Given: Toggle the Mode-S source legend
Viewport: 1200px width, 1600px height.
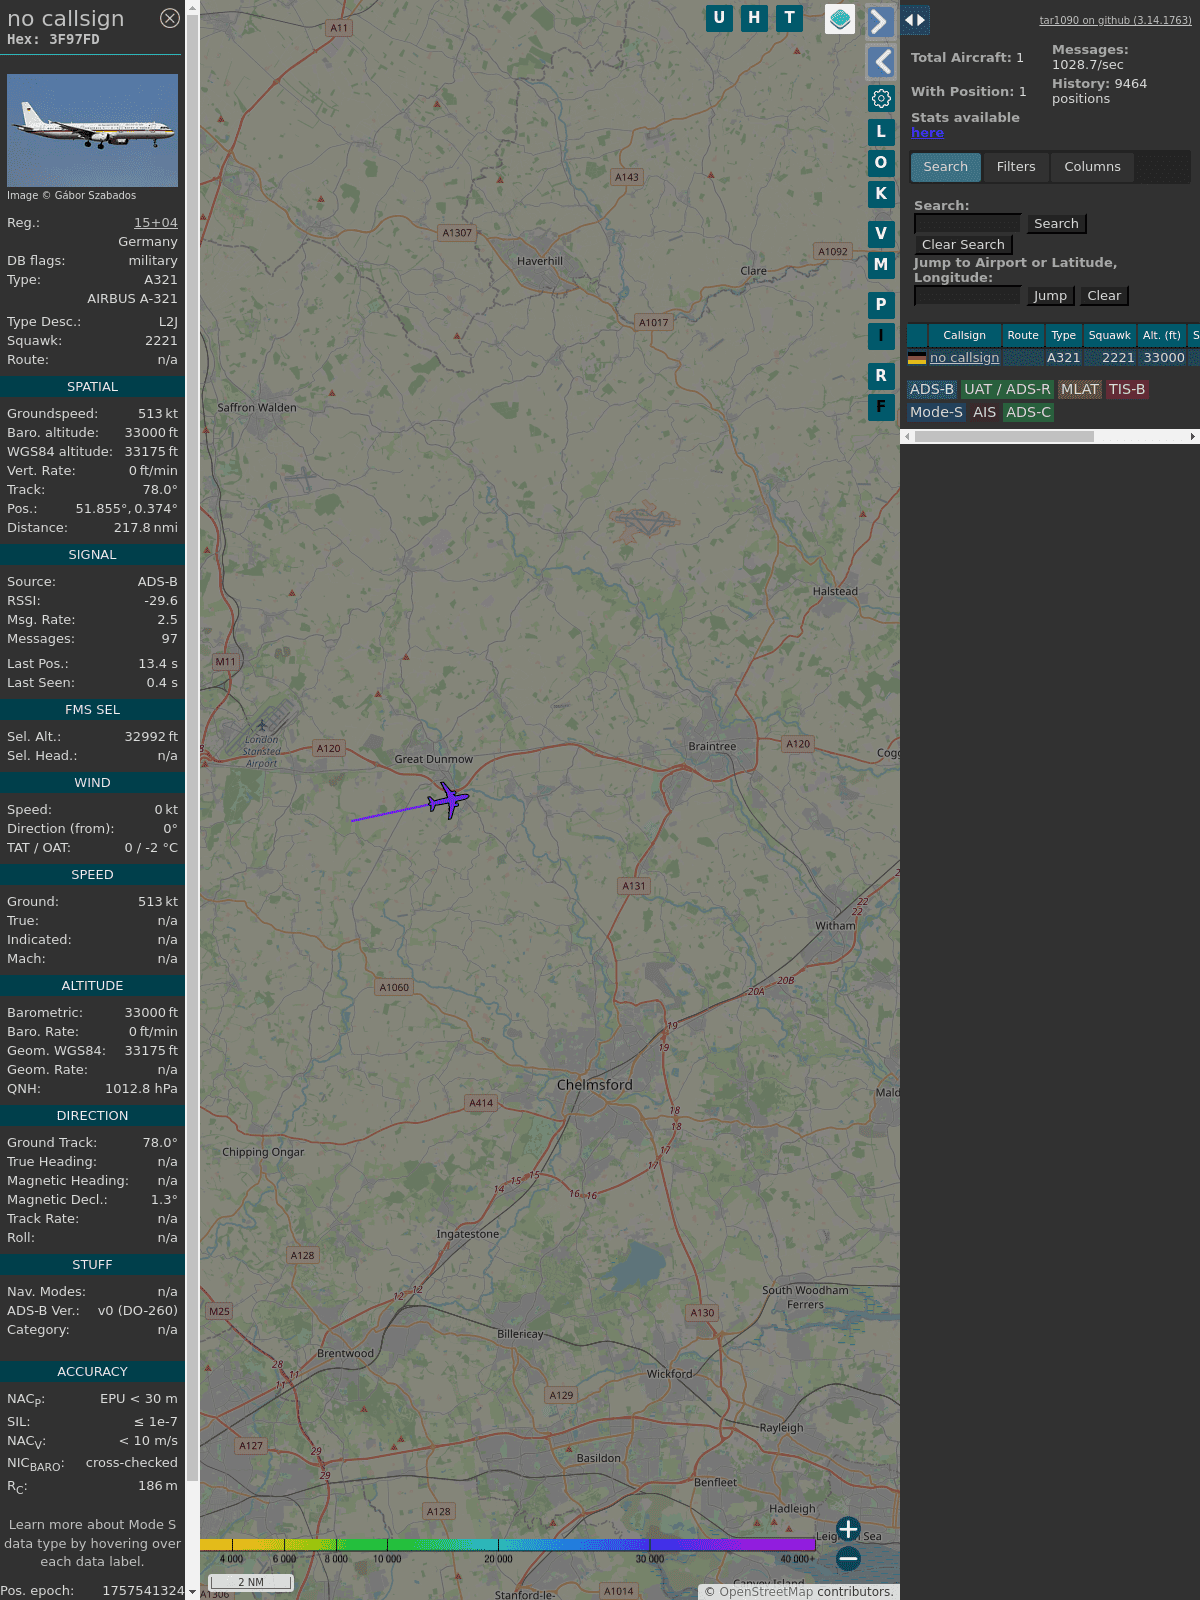Looking at the screenshot, I should (x=936, y=413).
